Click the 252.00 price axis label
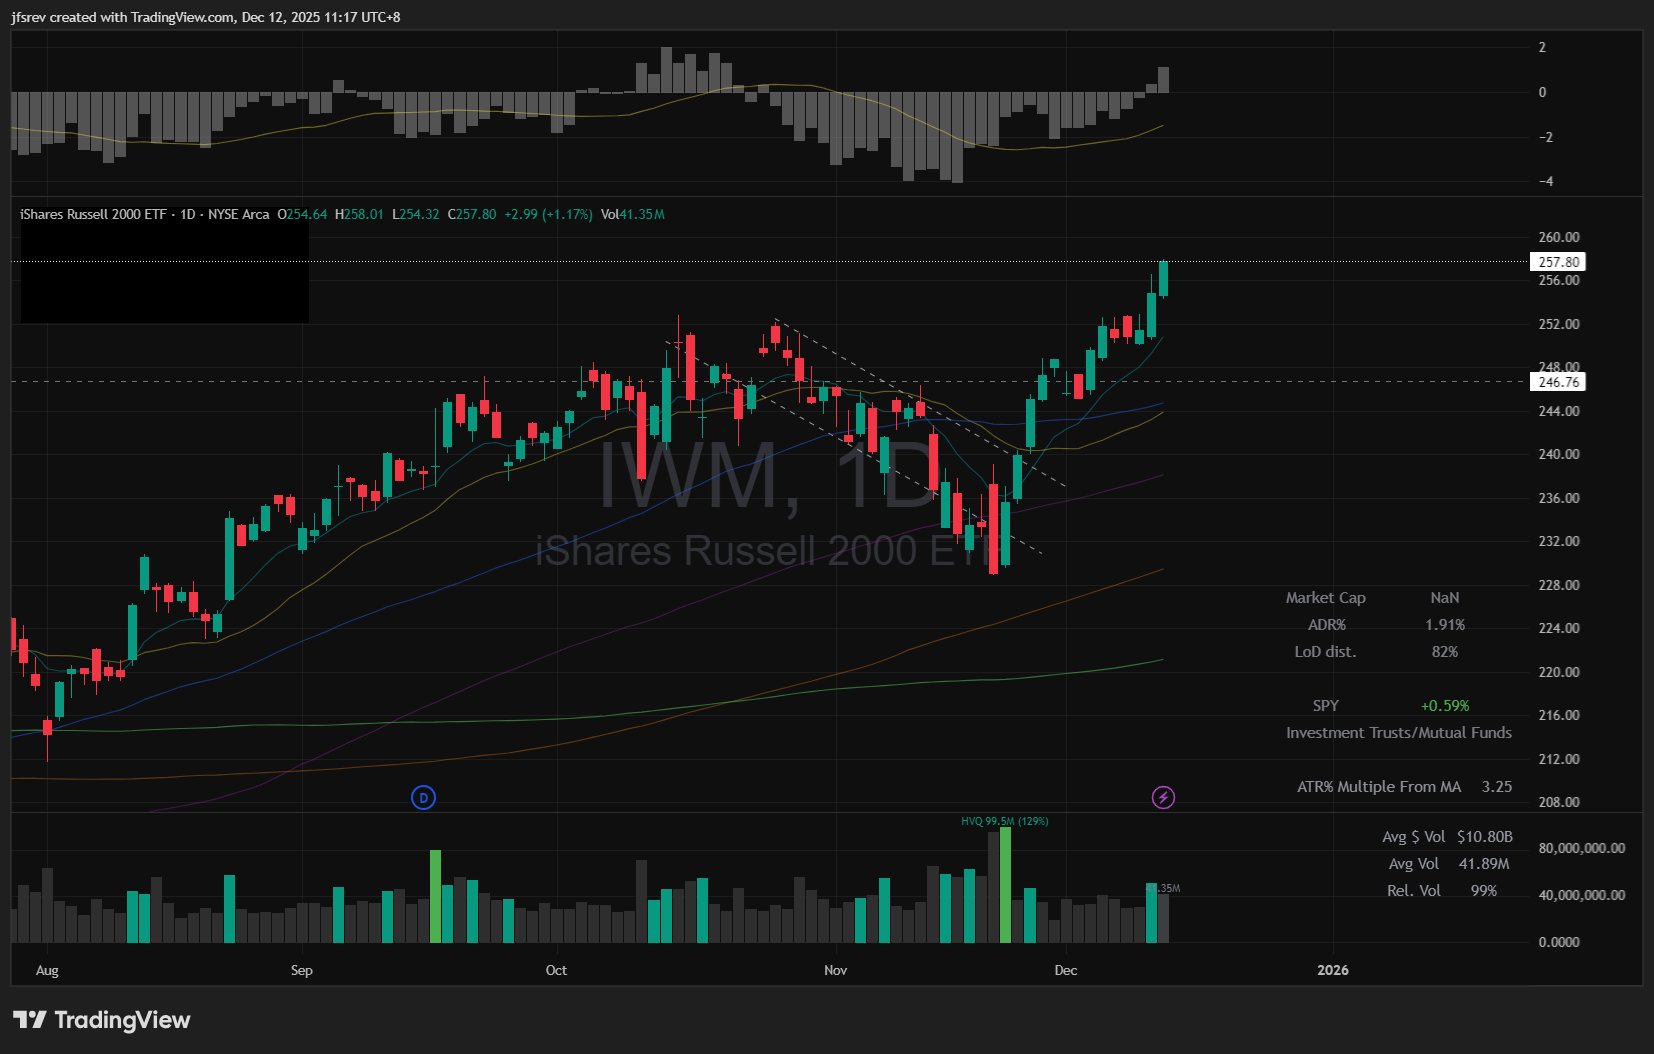 click(1558, 324)
